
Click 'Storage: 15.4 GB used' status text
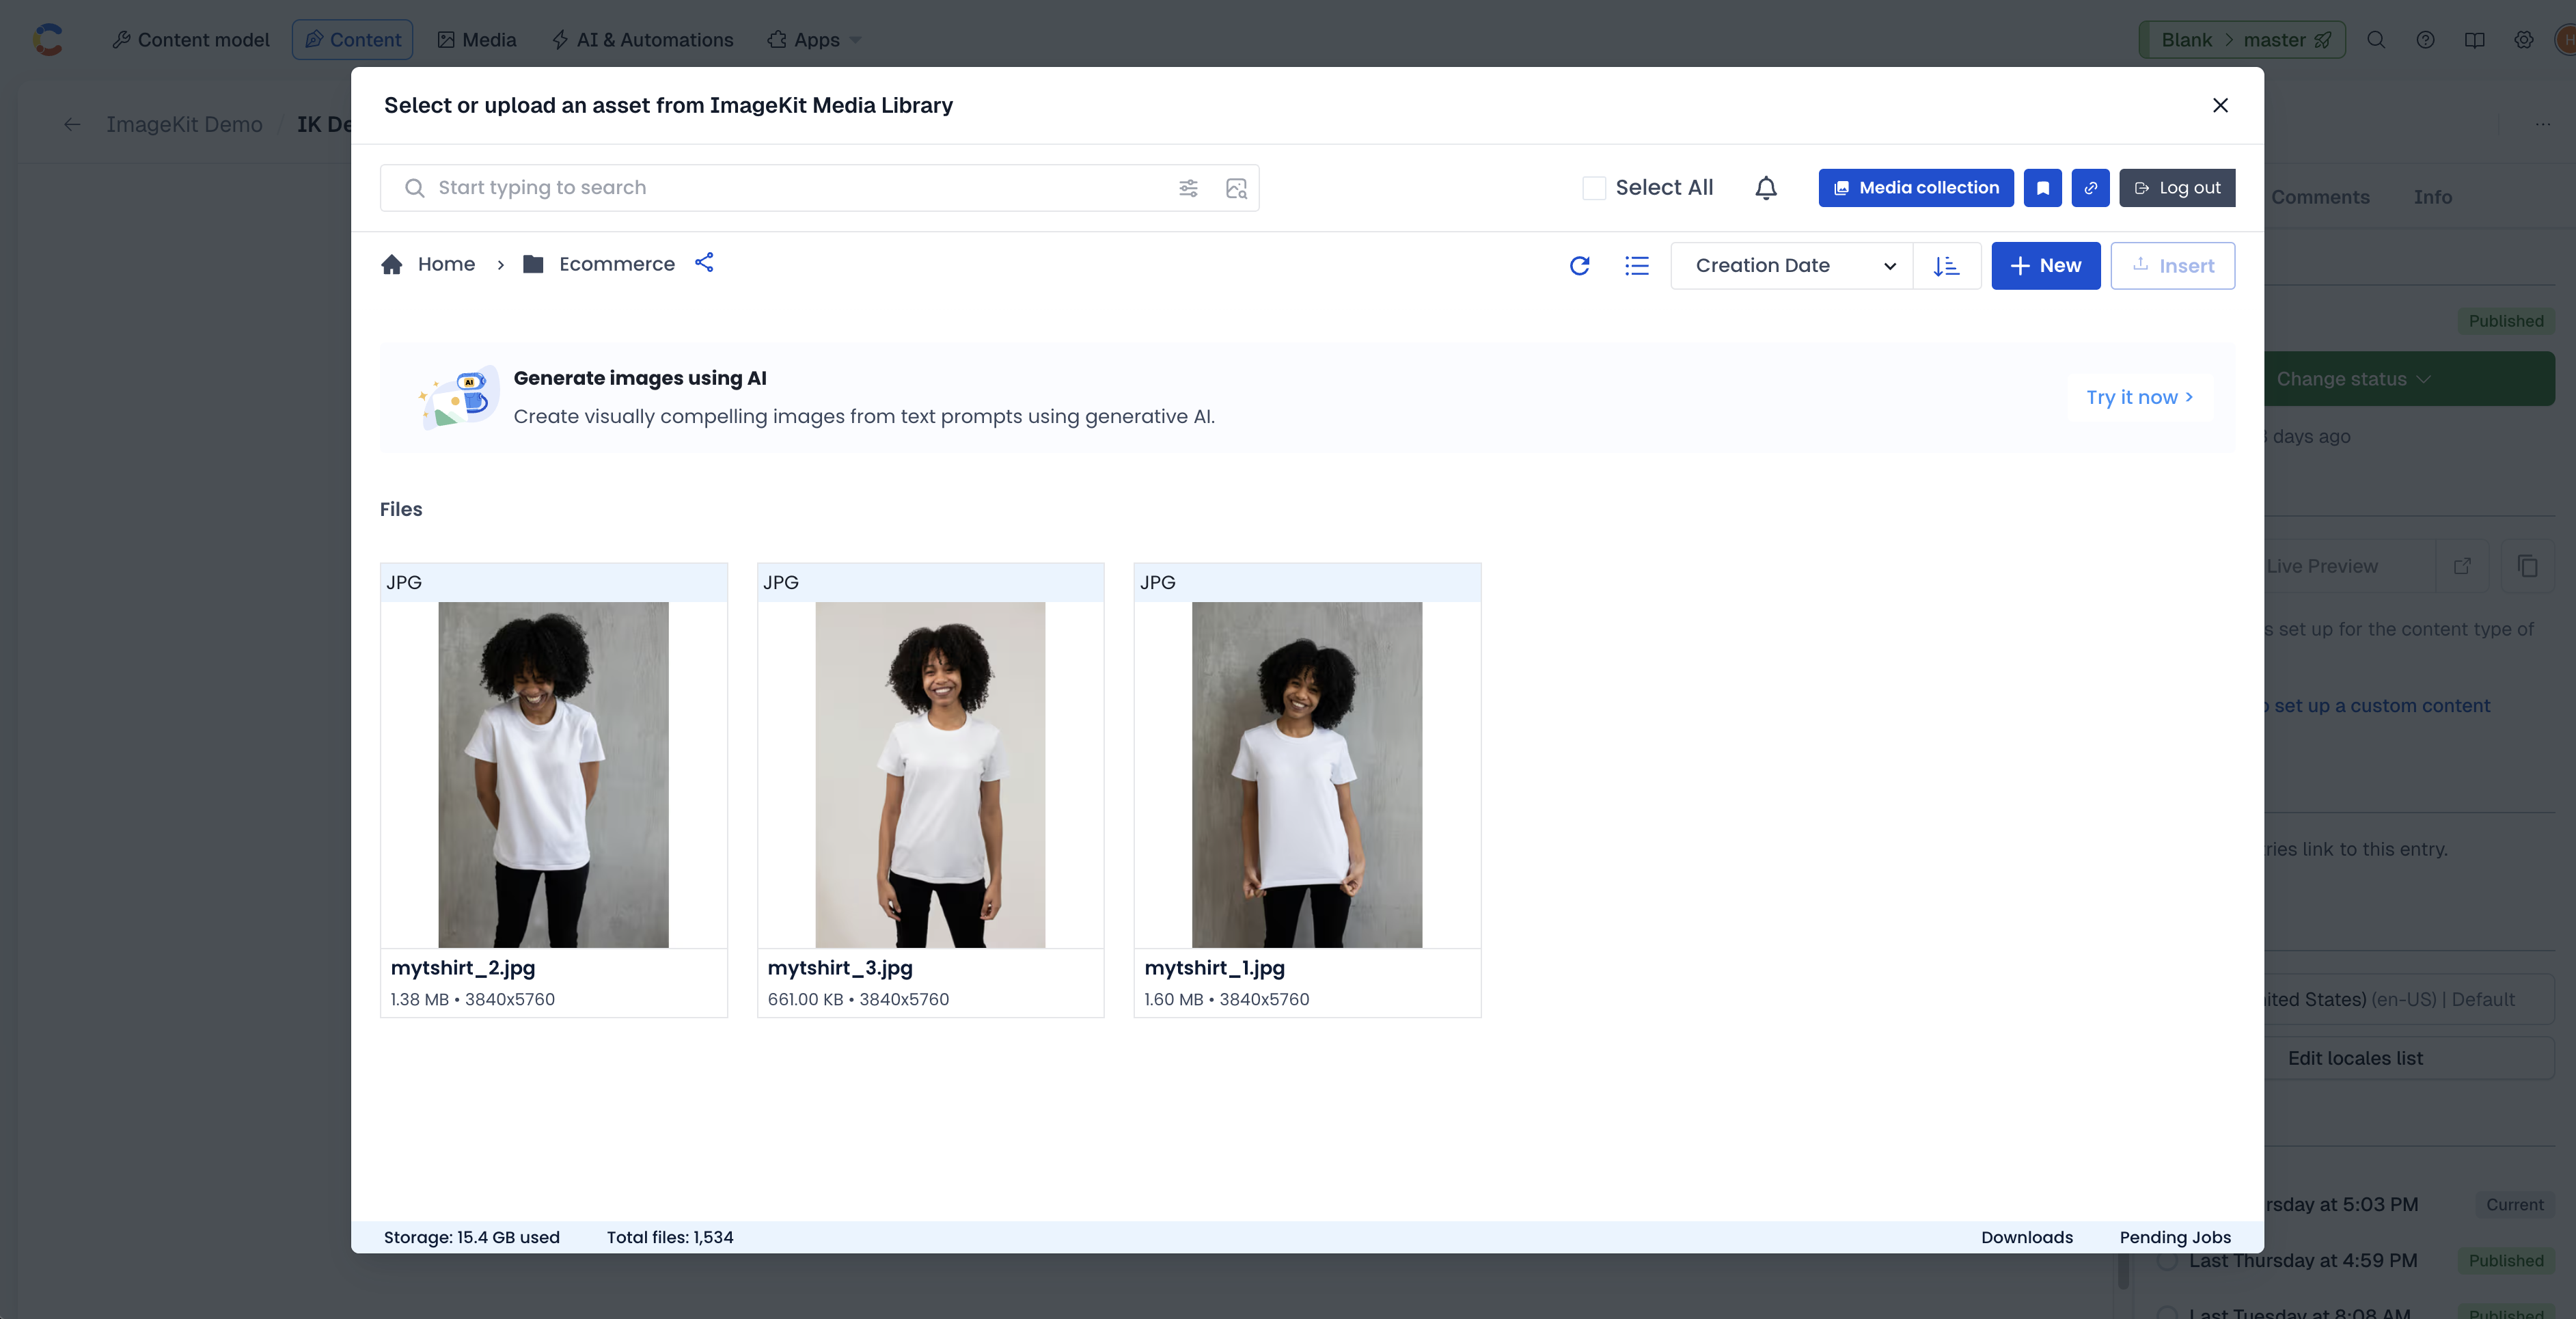tap(472, 1237)
